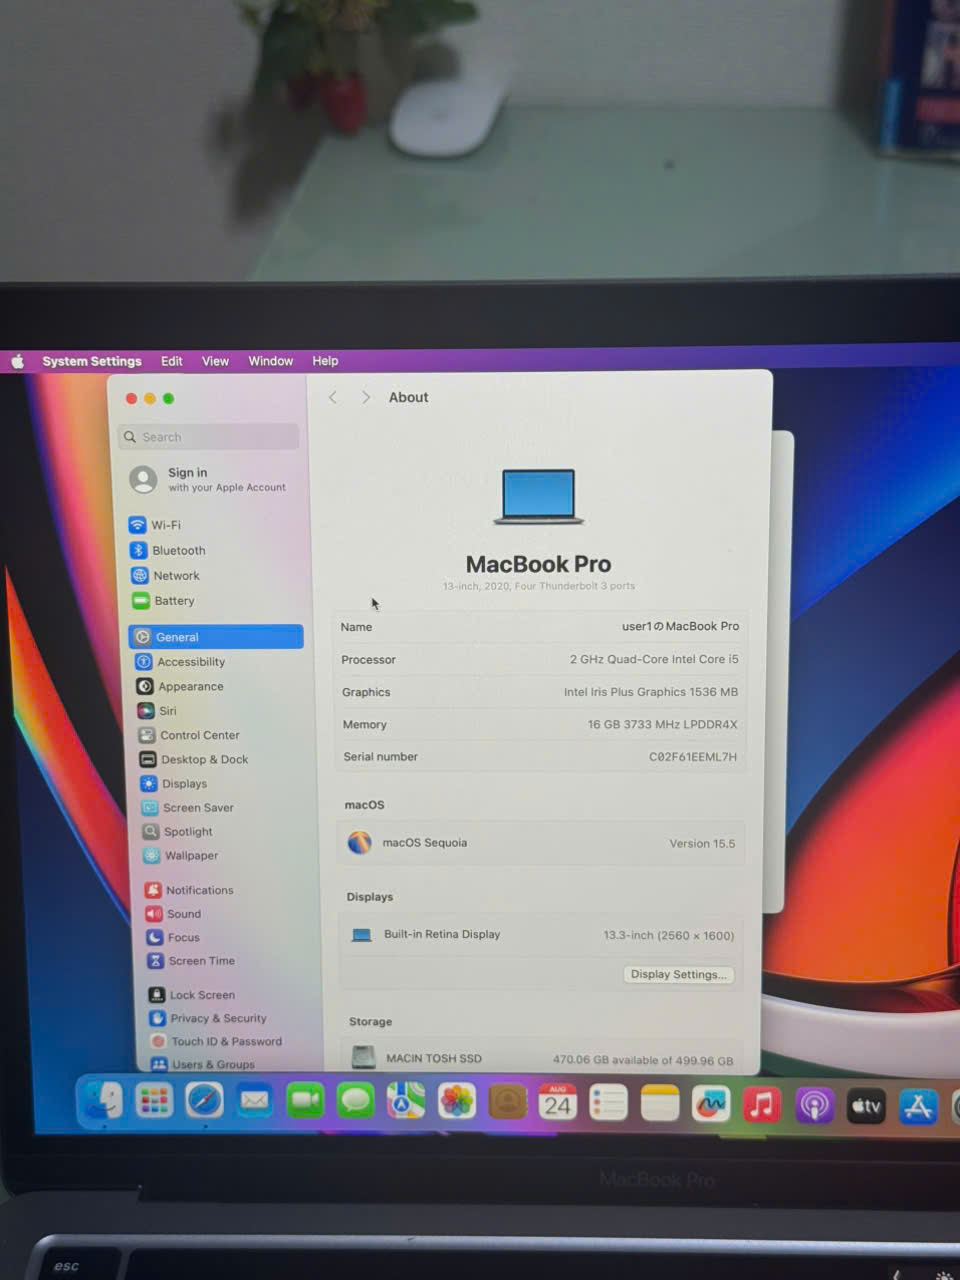Screen dimensions: 960x1280
Task: Click the Built-in Retina Display row
Action: (x=541, y=935)
